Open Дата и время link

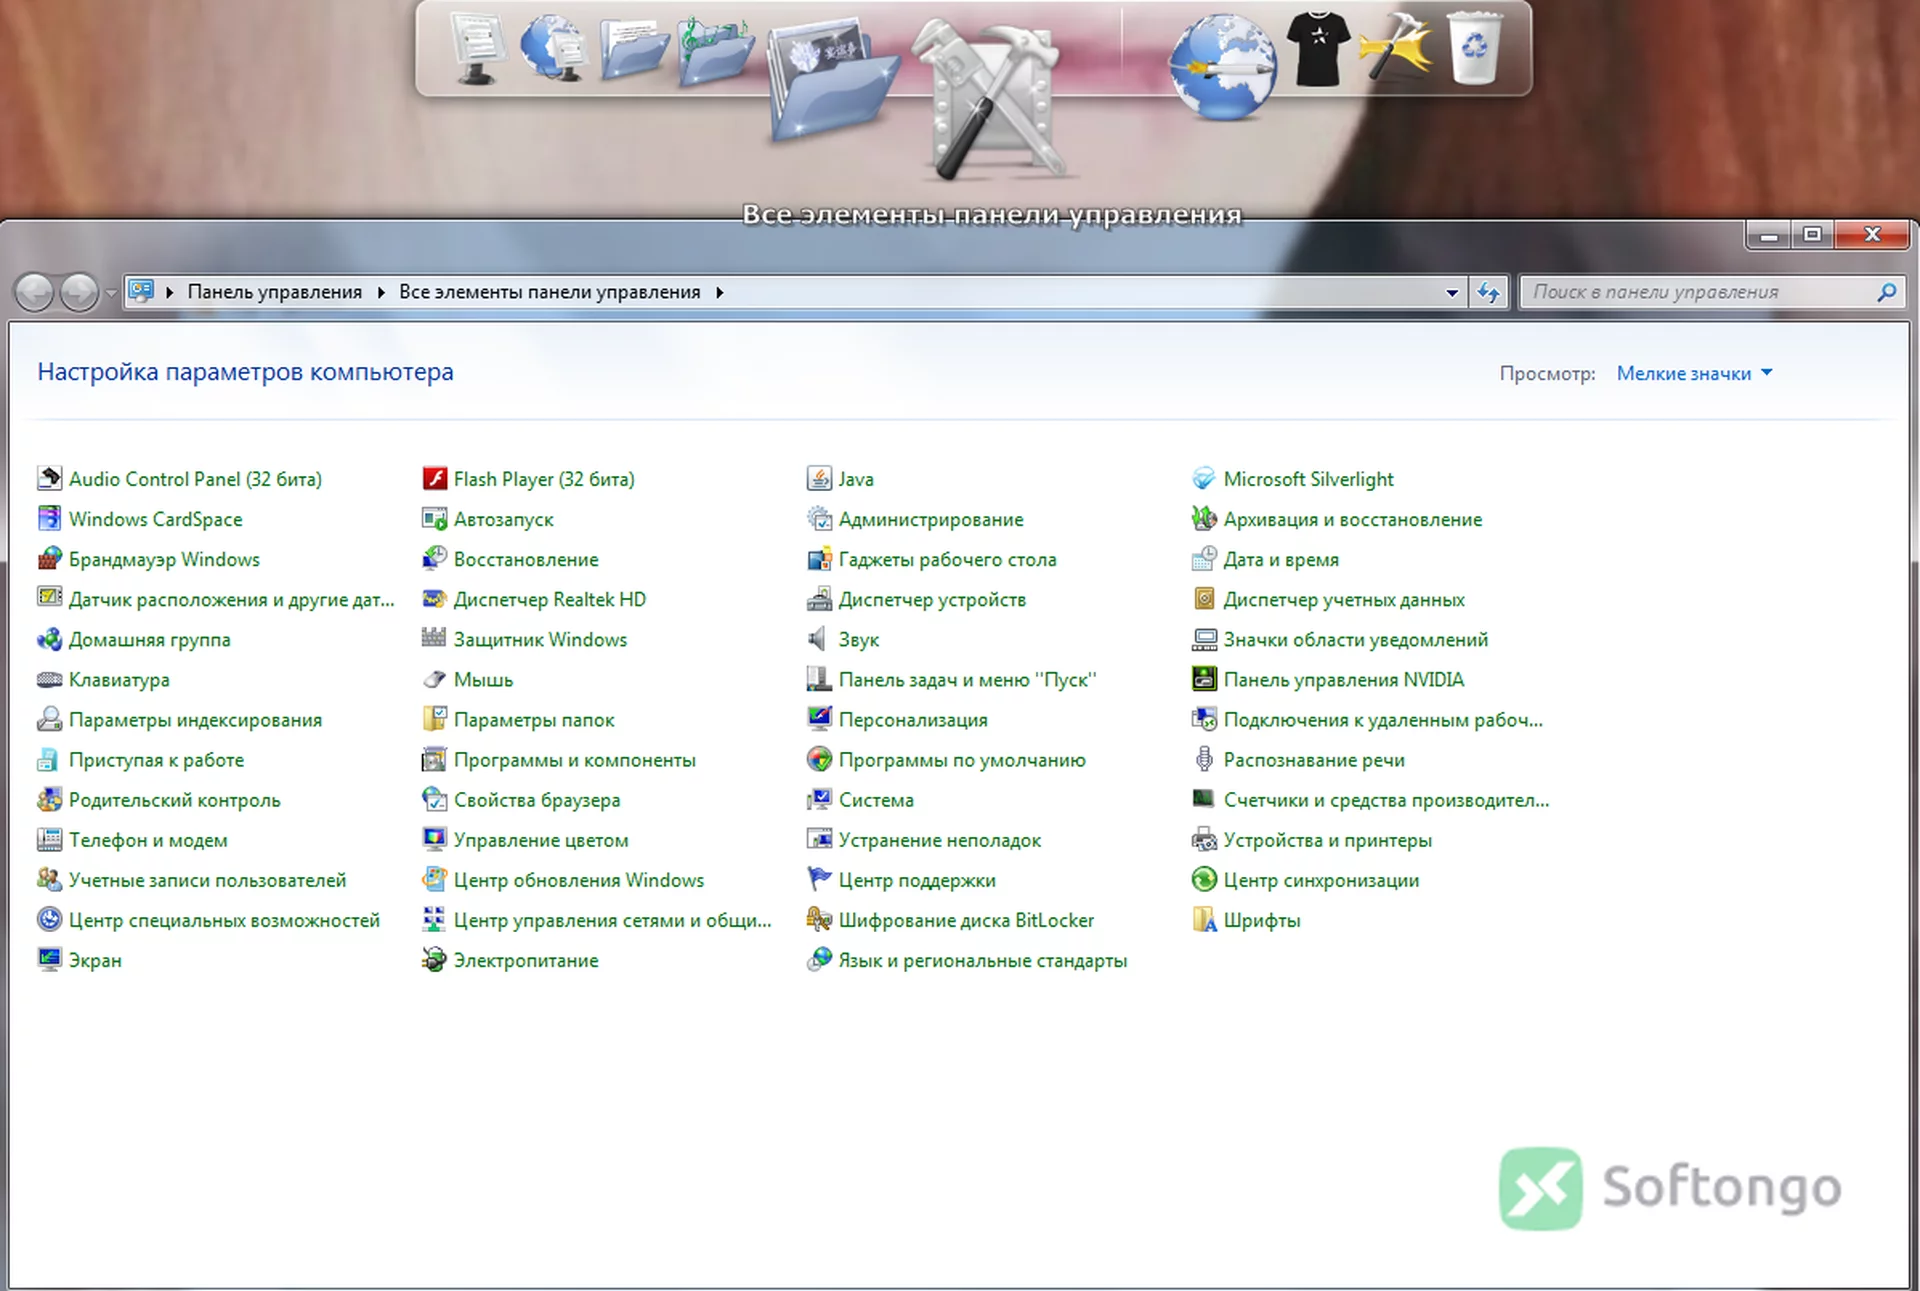[x=1281, y=559]
